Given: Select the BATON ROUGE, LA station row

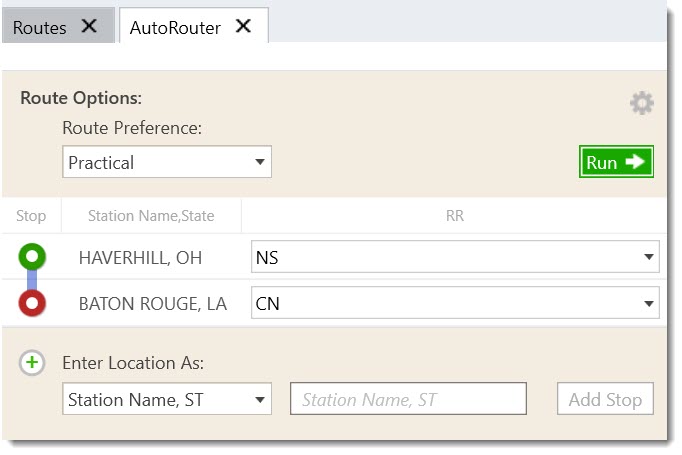Looking at the screenshot, I should pos(152,303).
